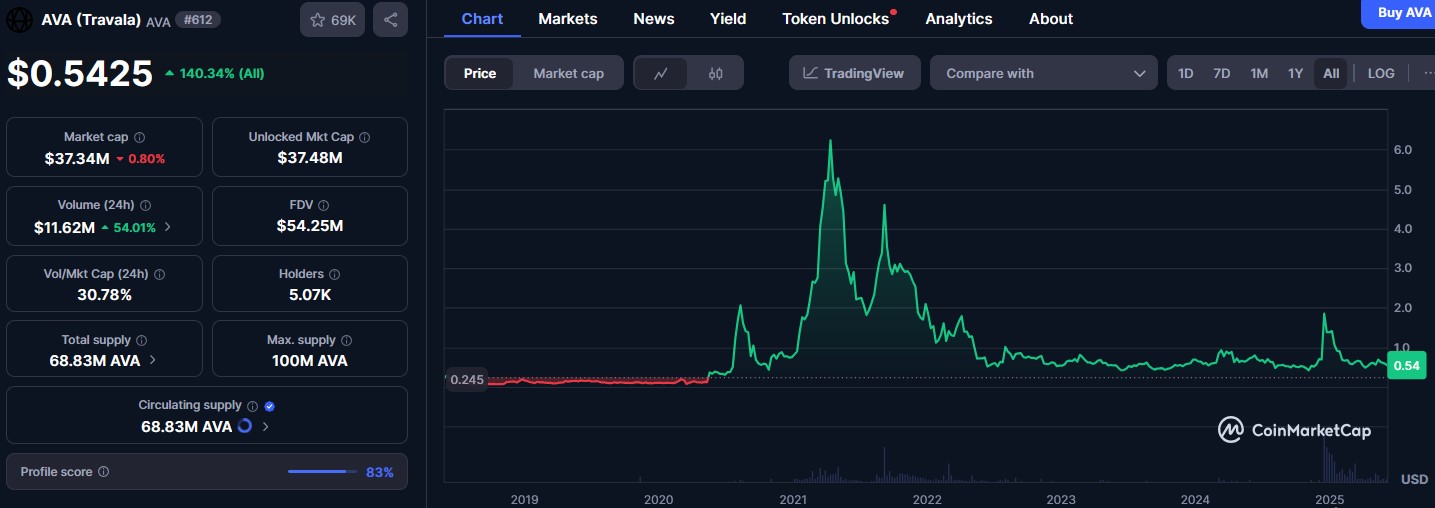Add AVA to watchlist via star button

[x=332, y=19]
